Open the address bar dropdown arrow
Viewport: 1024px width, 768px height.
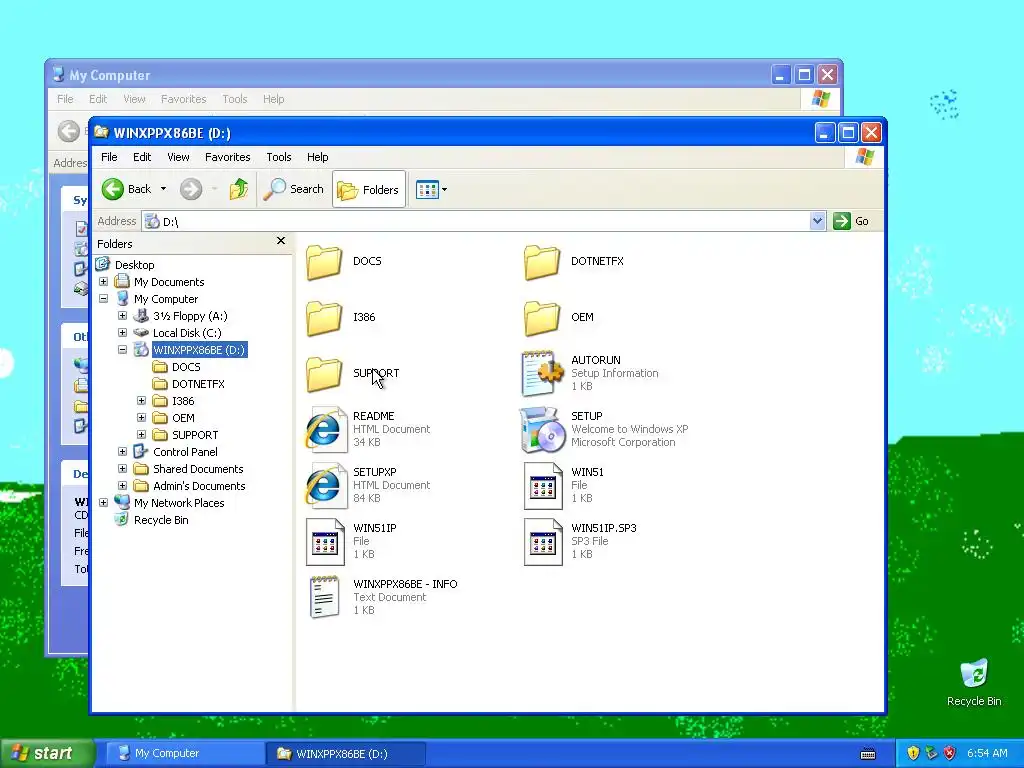point(817,221)
